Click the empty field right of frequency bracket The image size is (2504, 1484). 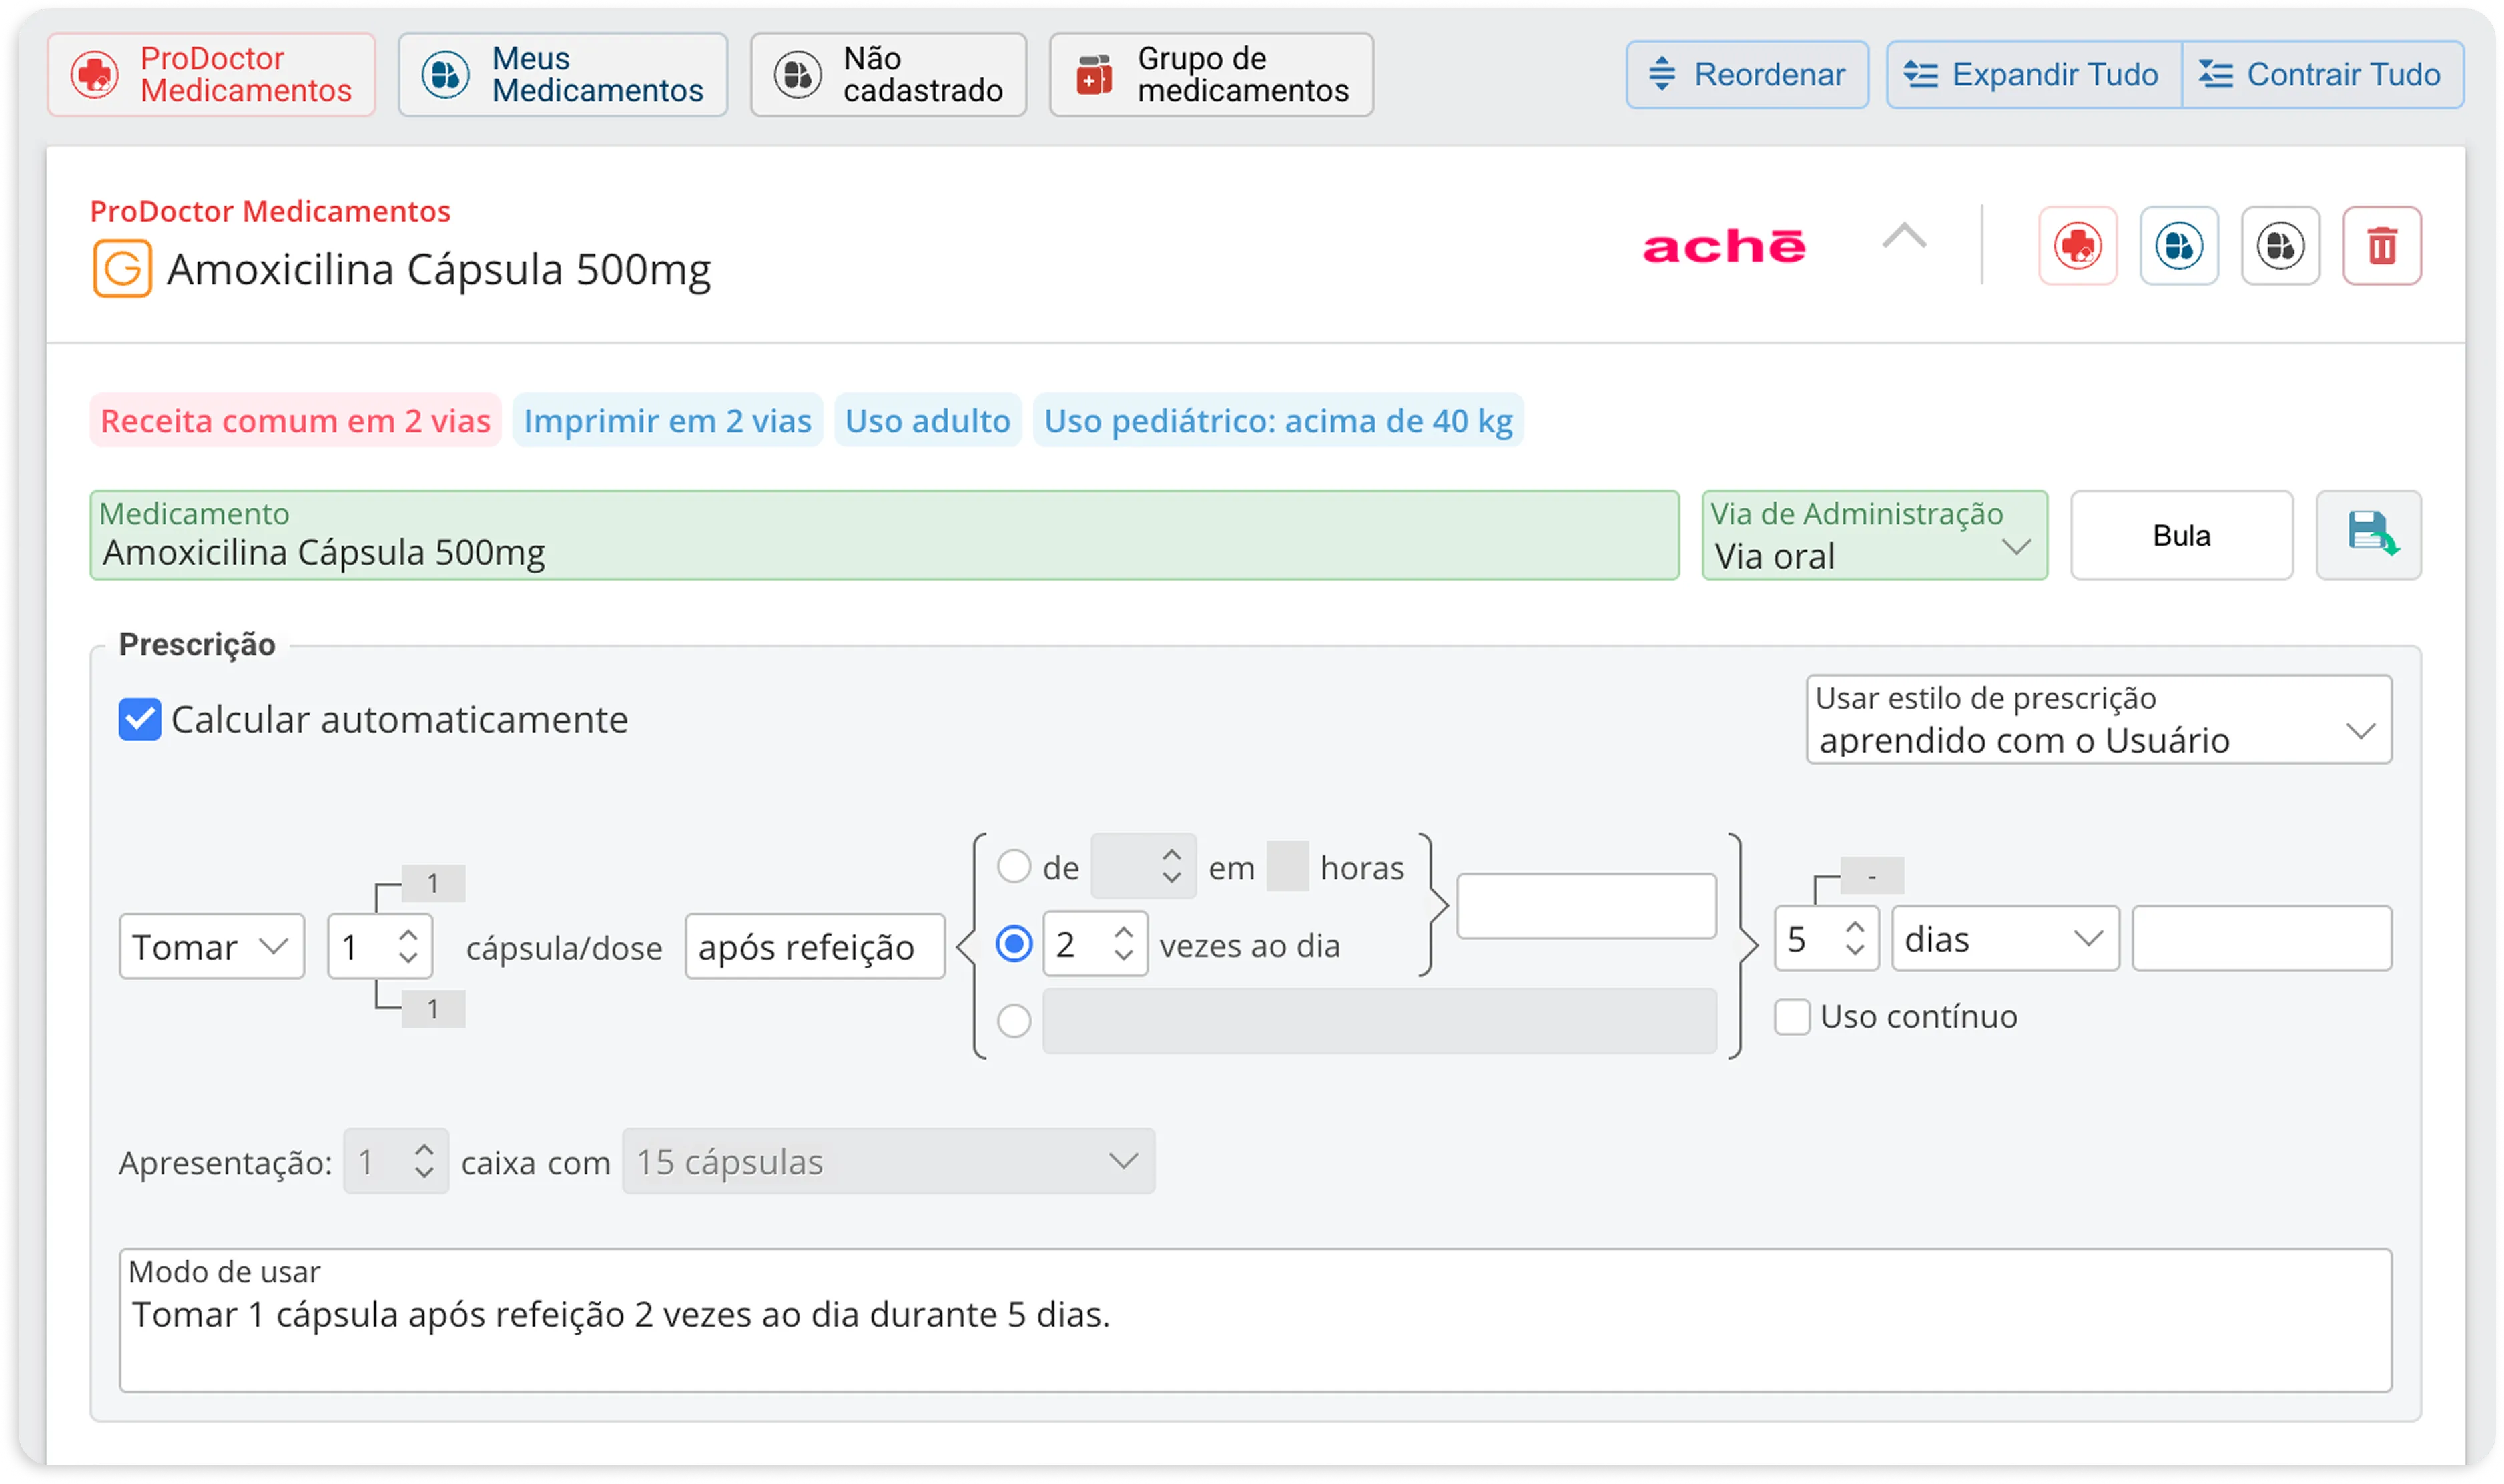1586,906
